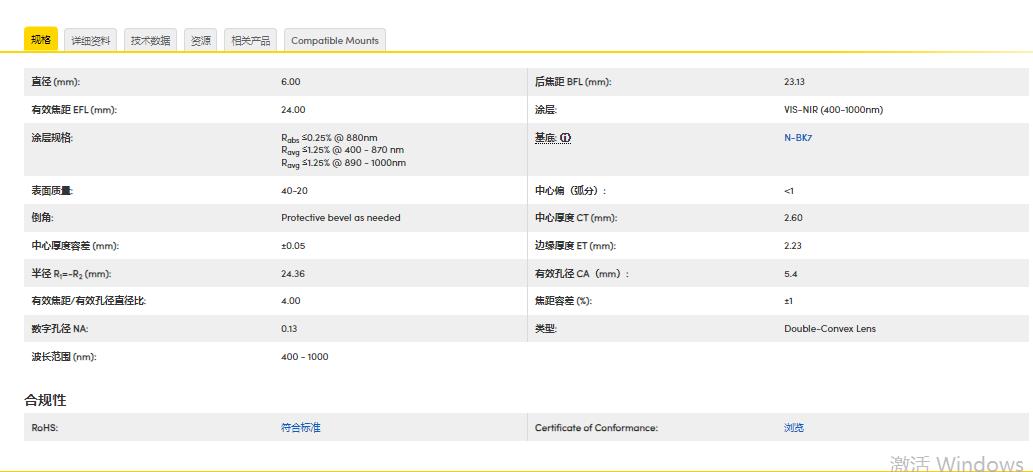
Task: Select the 规格 tab
Action: 41,40
